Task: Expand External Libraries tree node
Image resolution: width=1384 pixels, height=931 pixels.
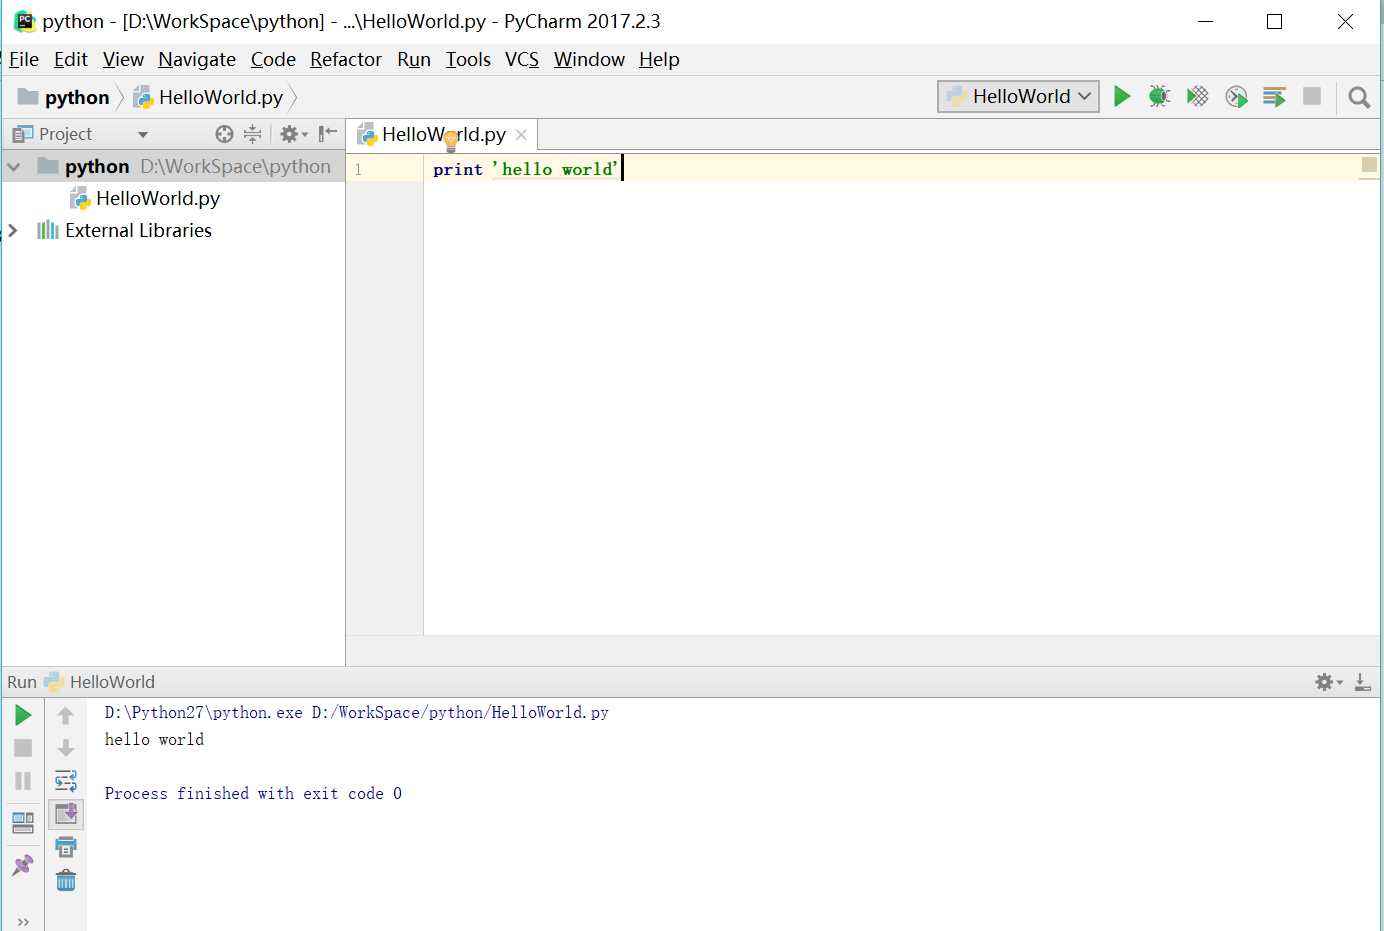Action: (13, 231)
